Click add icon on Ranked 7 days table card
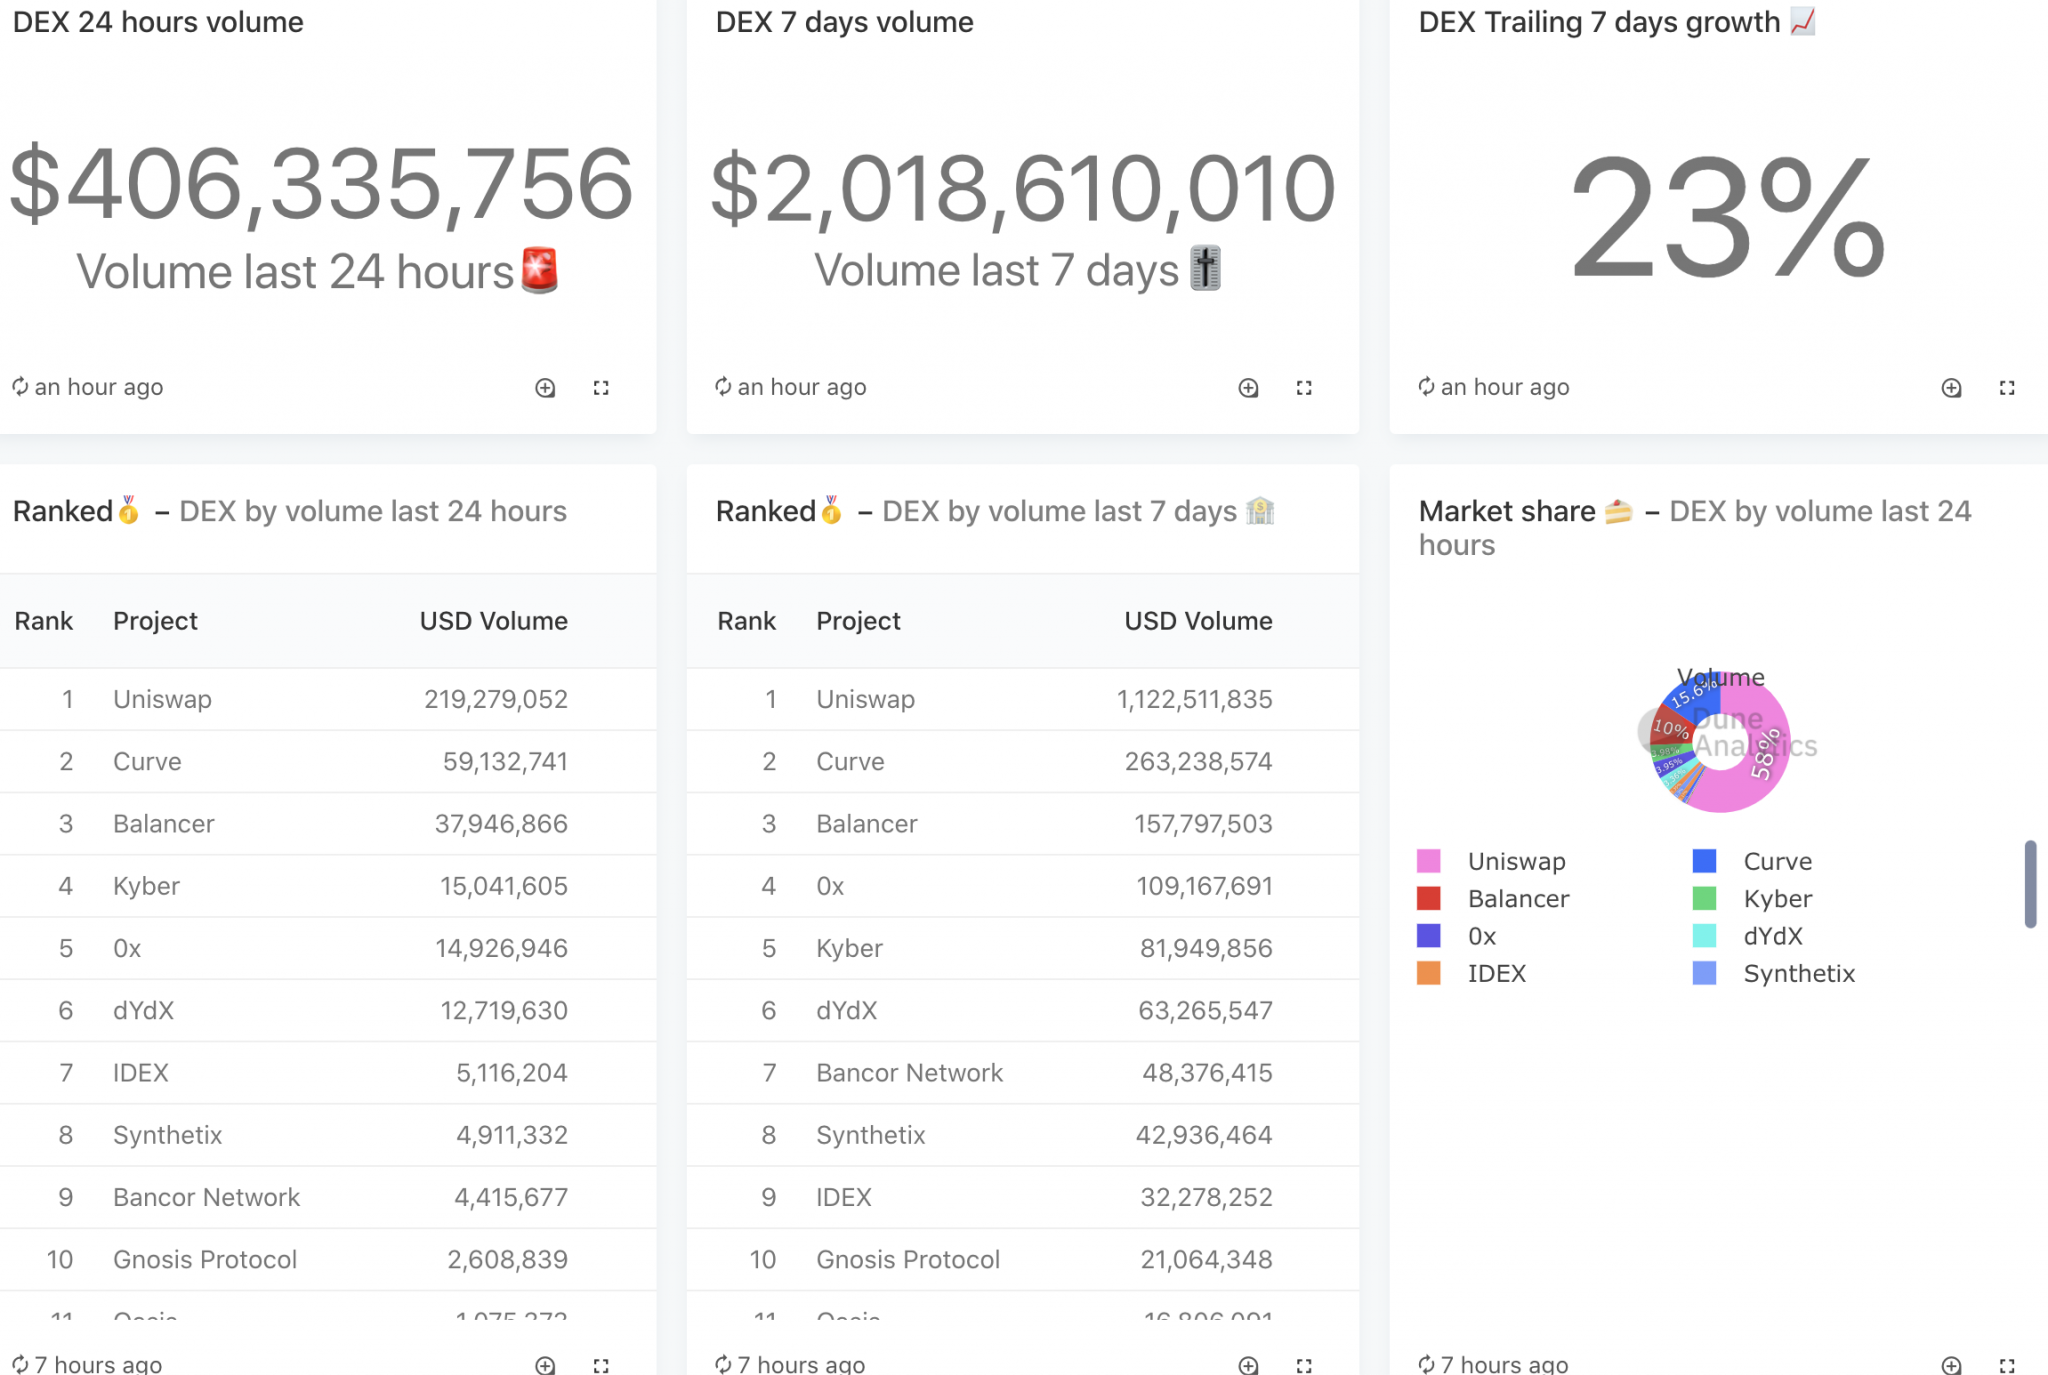This screenshot has height=1375, width=2048. click(1248, 1365)
